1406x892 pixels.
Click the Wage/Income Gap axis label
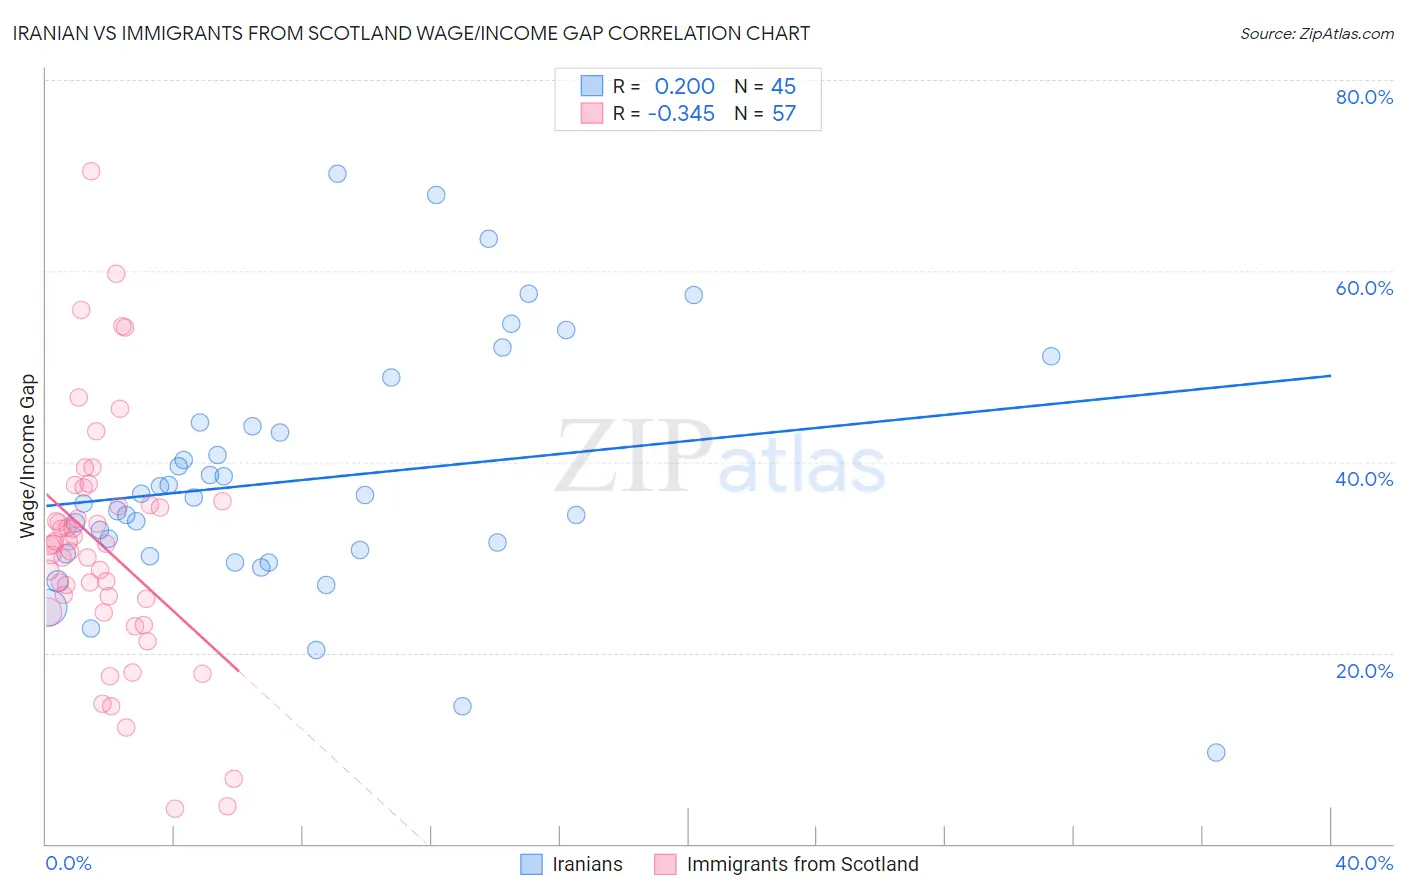coord(28,456)
